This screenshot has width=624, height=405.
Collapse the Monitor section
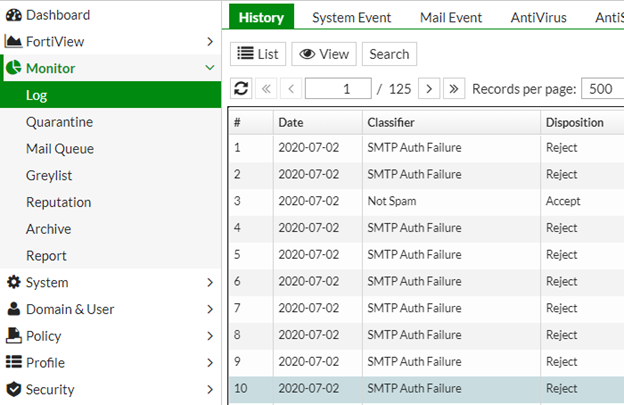(209, 69)
